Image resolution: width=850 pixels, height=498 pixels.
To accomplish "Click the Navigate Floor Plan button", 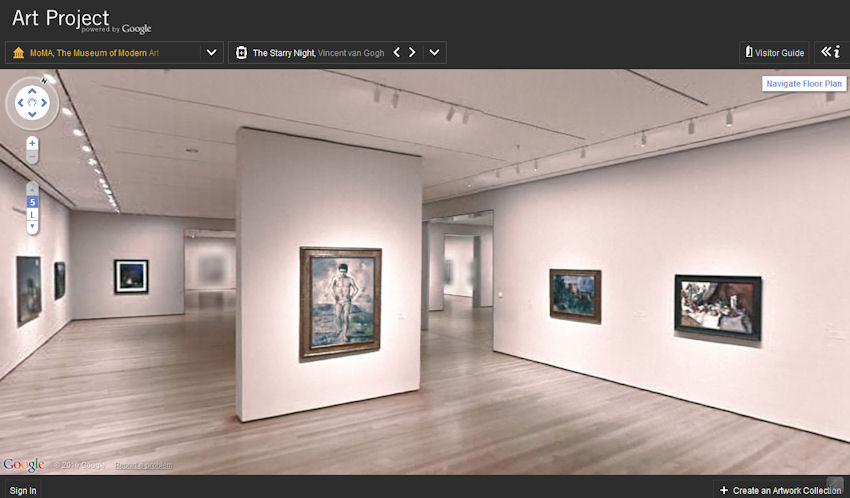I will 804,83.
